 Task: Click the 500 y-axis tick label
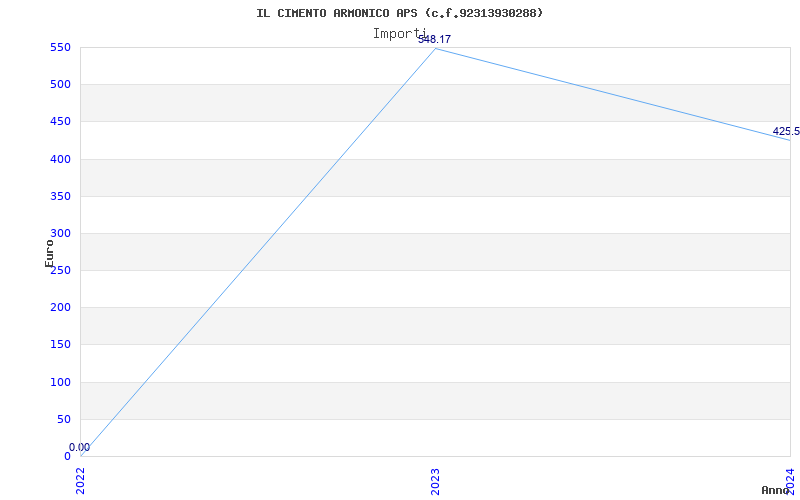[x=60, y=85]
